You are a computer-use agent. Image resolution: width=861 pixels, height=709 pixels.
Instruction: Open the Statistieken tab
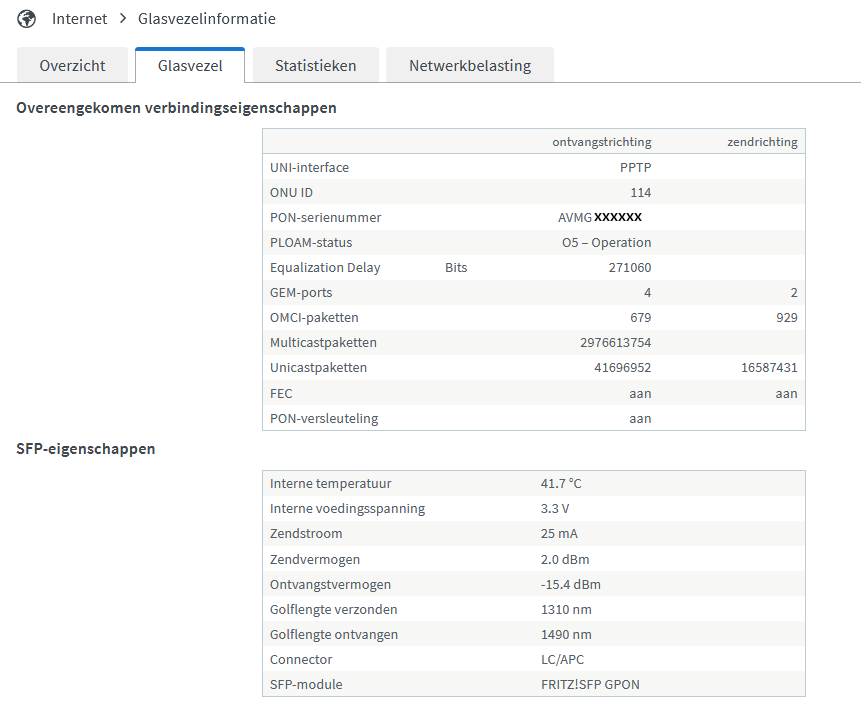[x=316, y=65]
